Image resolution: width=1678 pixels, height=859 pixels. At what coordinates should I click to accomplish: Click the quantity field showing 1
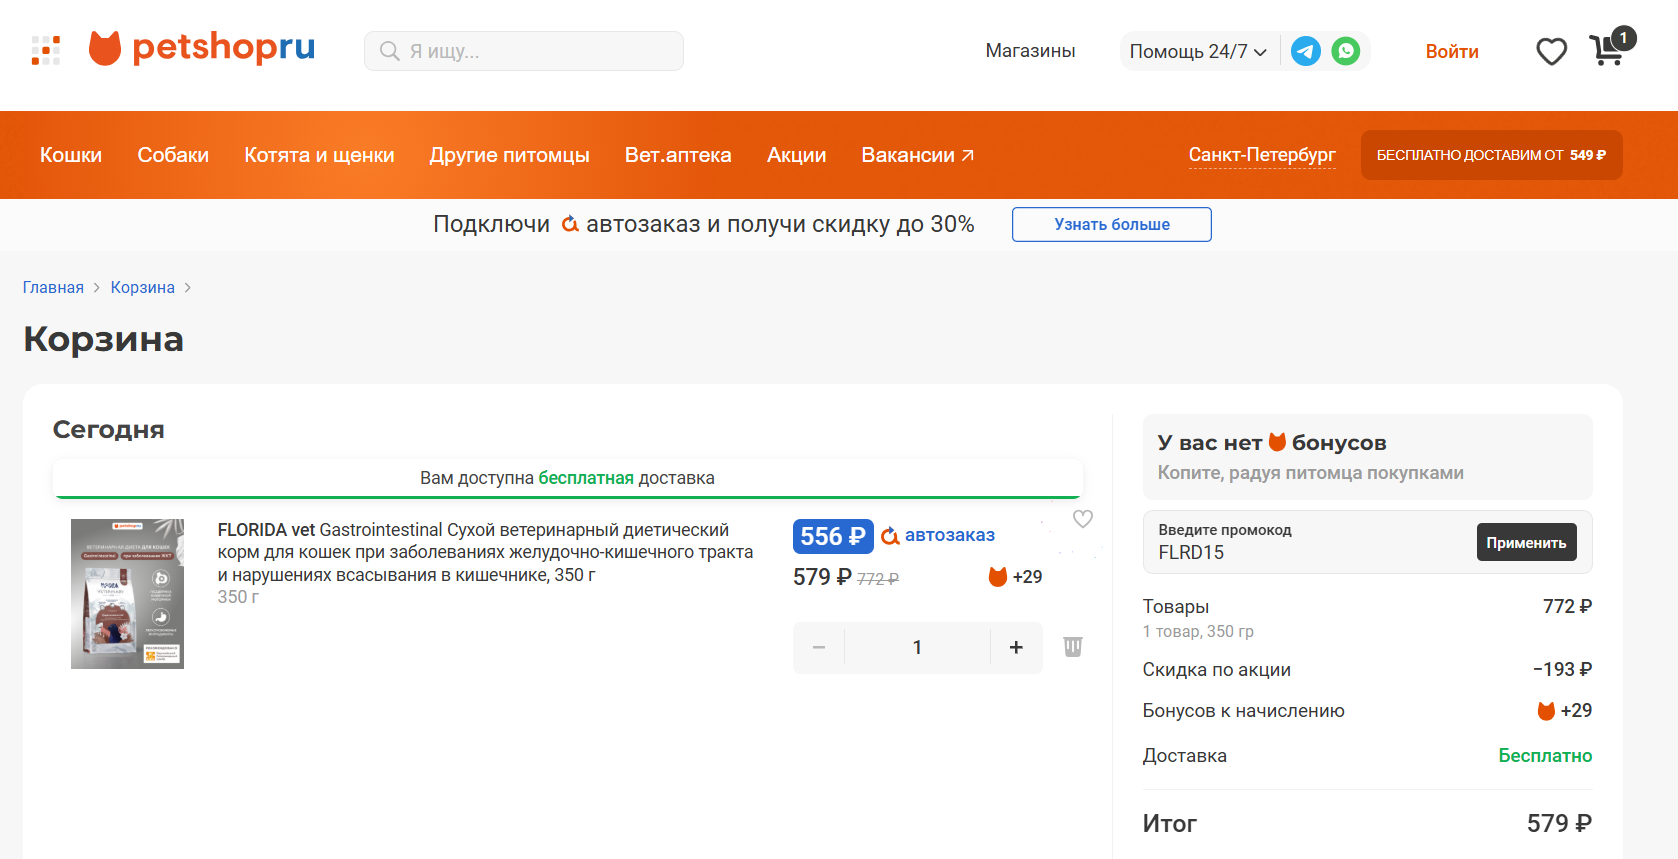(x=917, y=648)
